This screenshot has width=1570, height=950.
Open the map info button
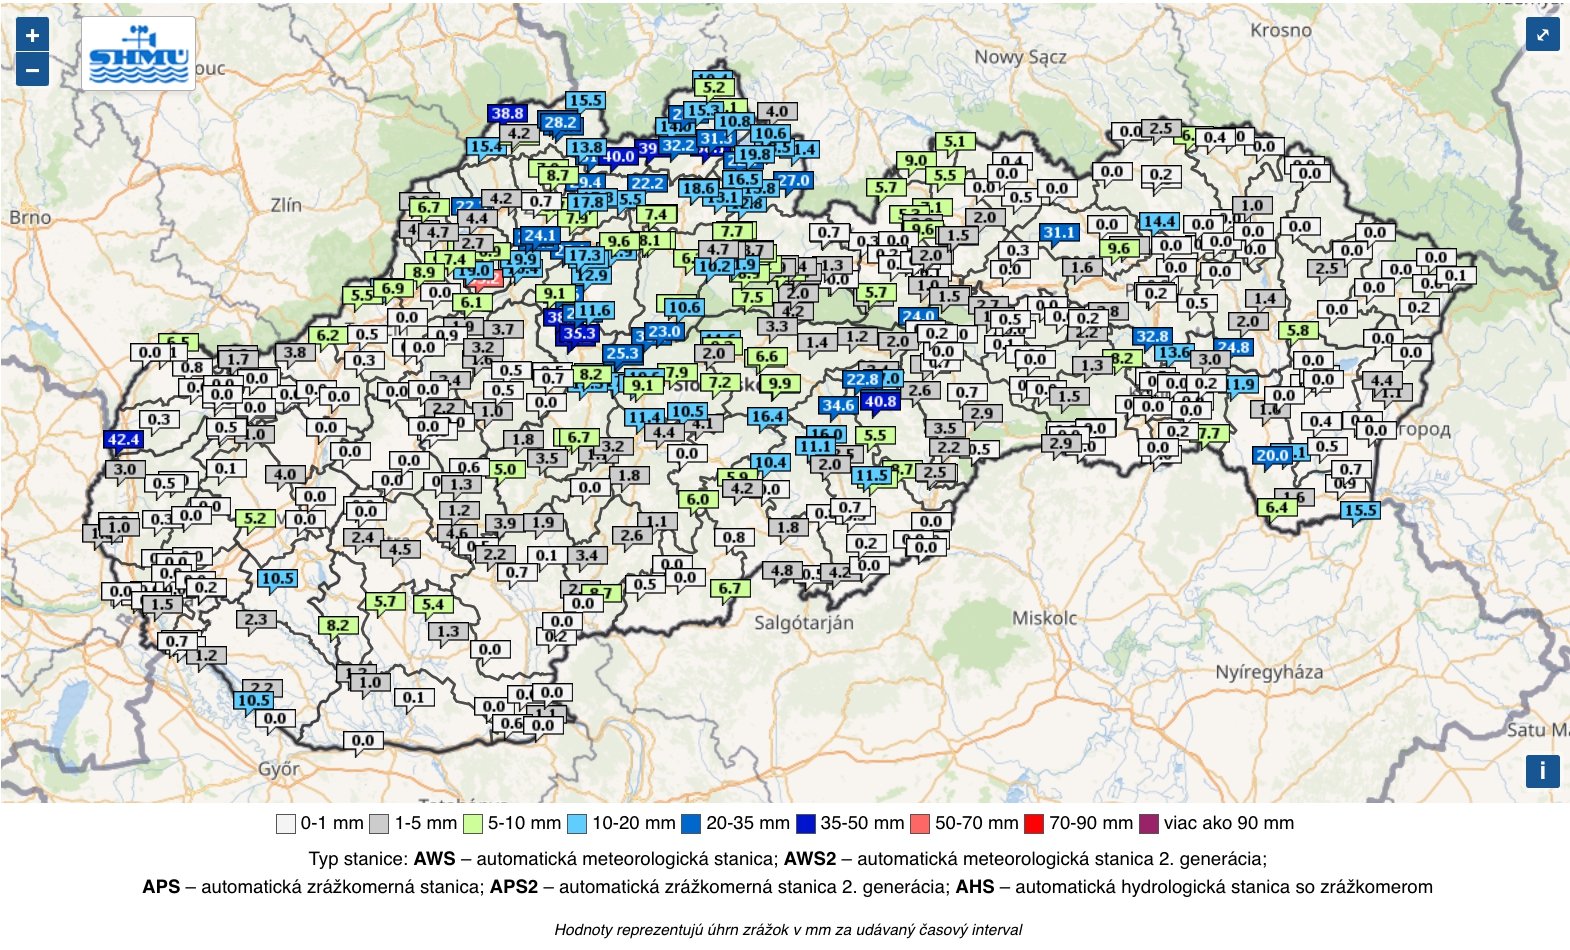pyautogui.click(x=1542, y=771)
